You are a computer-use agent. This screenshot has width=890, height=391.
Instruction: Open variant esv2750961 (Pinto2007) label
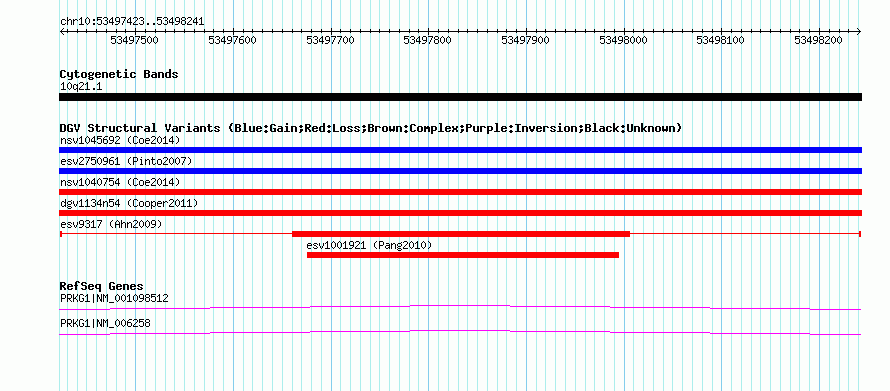126,161
